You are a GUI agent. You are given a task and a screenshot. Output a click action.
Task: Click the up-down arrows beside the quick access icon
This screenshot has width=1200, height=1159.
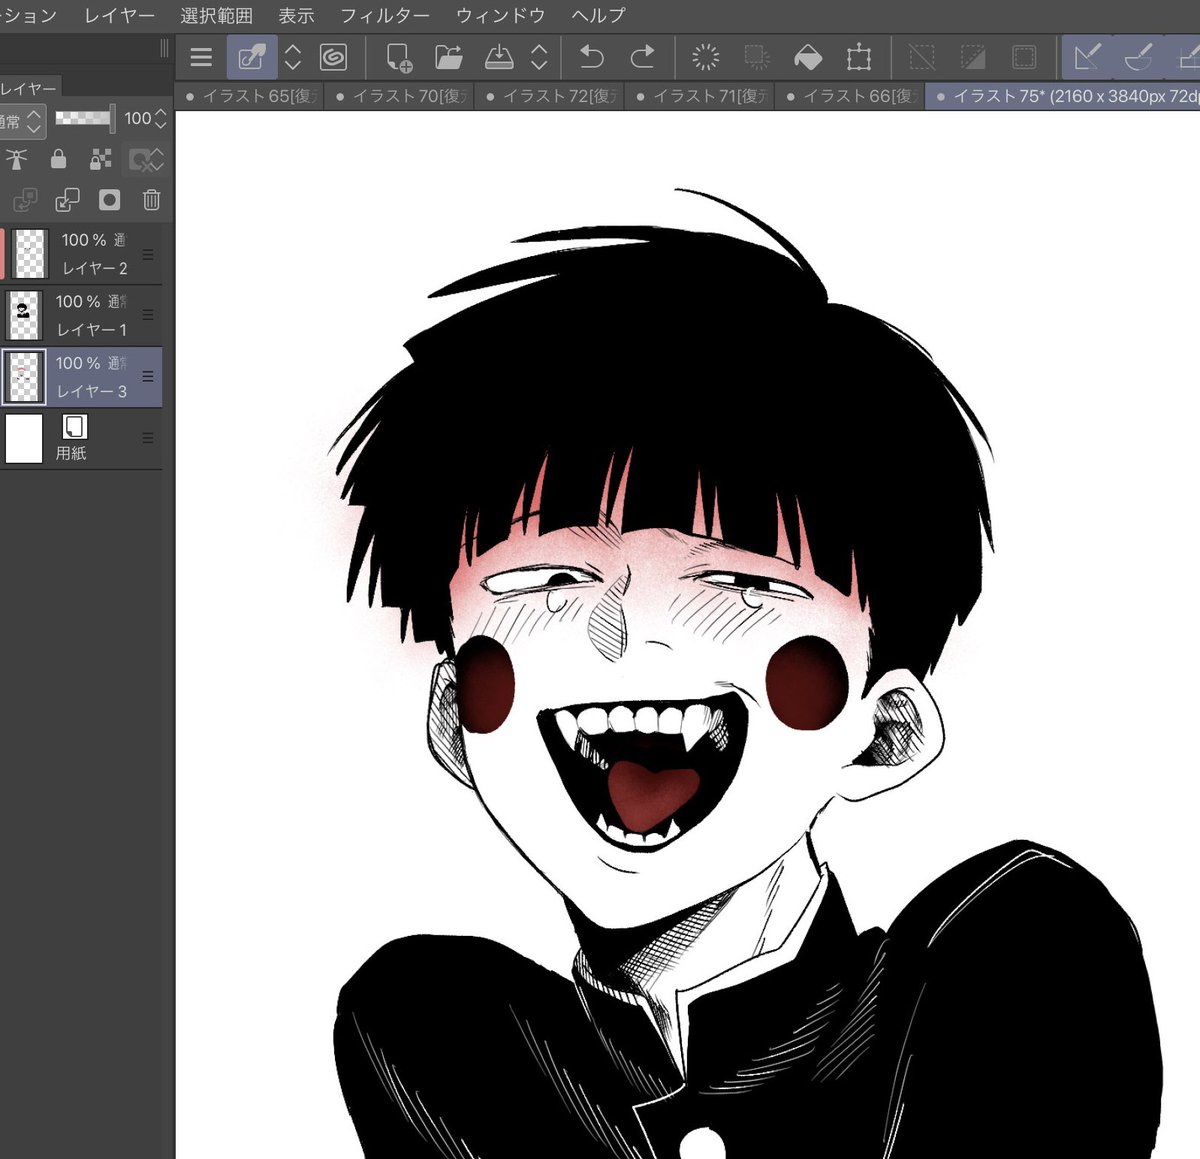tap(292, 57)
